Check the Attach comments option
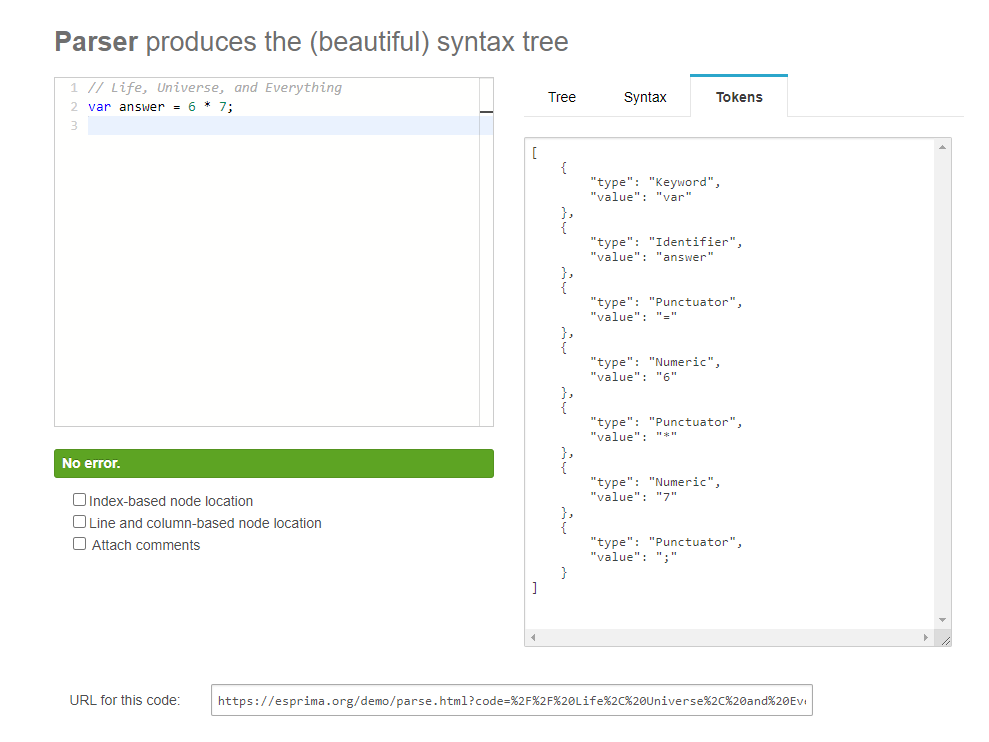Viewport: 989px width, 742px height. coord(80,544)
